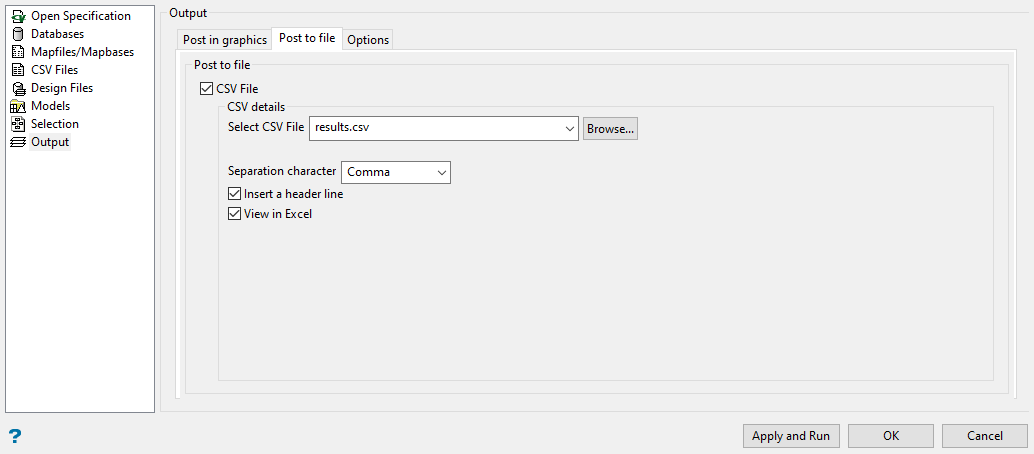1034x454 pixels.
Task: Disable the View in Excel checkbox
Action: point(235,214)
